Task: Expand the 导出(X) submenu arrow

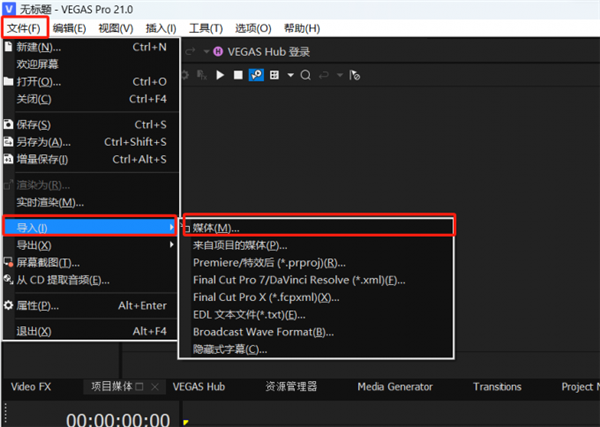Action: pos(171,245)
